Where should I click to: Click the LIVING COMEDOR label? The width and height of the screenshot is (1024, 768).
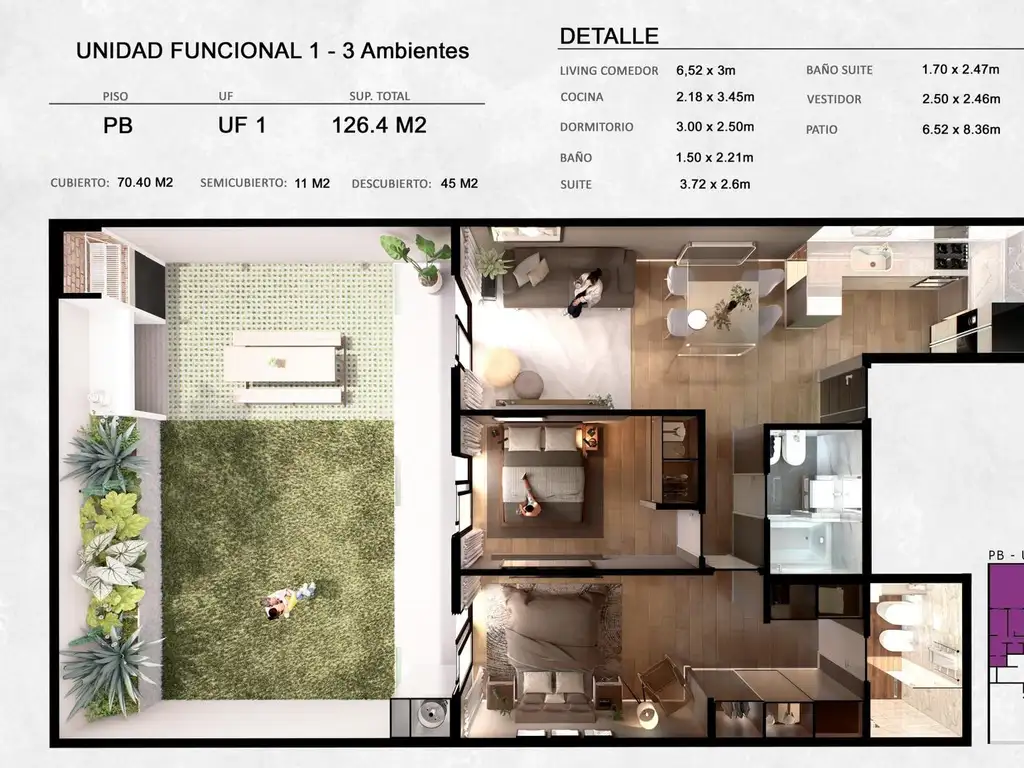point(609,71)
